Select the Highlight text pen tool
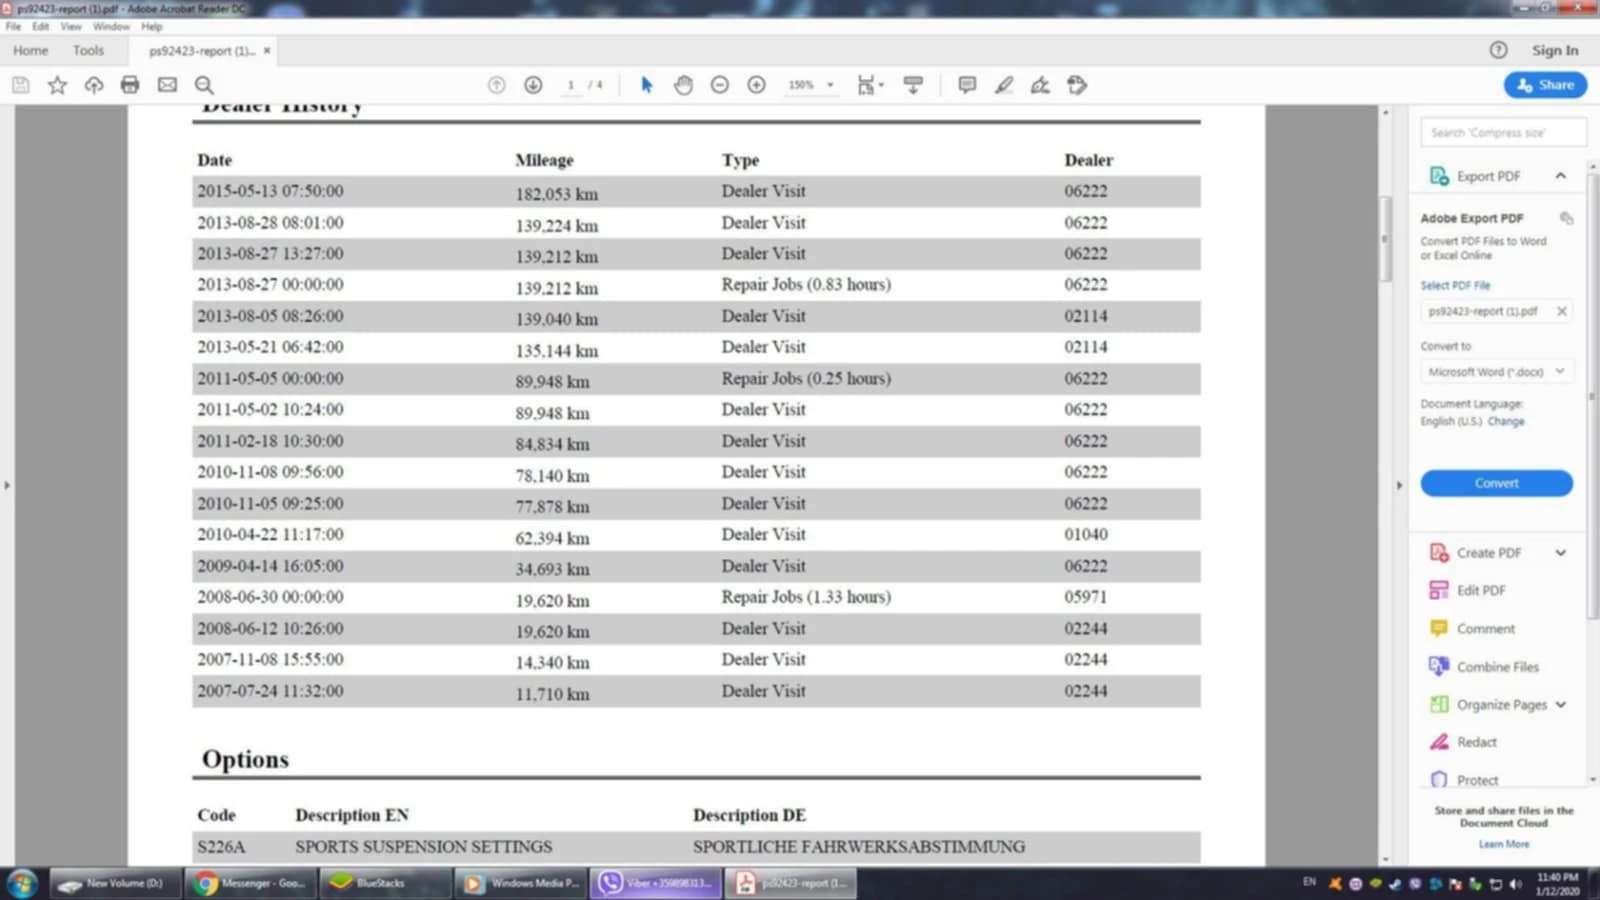This screenshot has width=1600, height=900. point(1004,85)
